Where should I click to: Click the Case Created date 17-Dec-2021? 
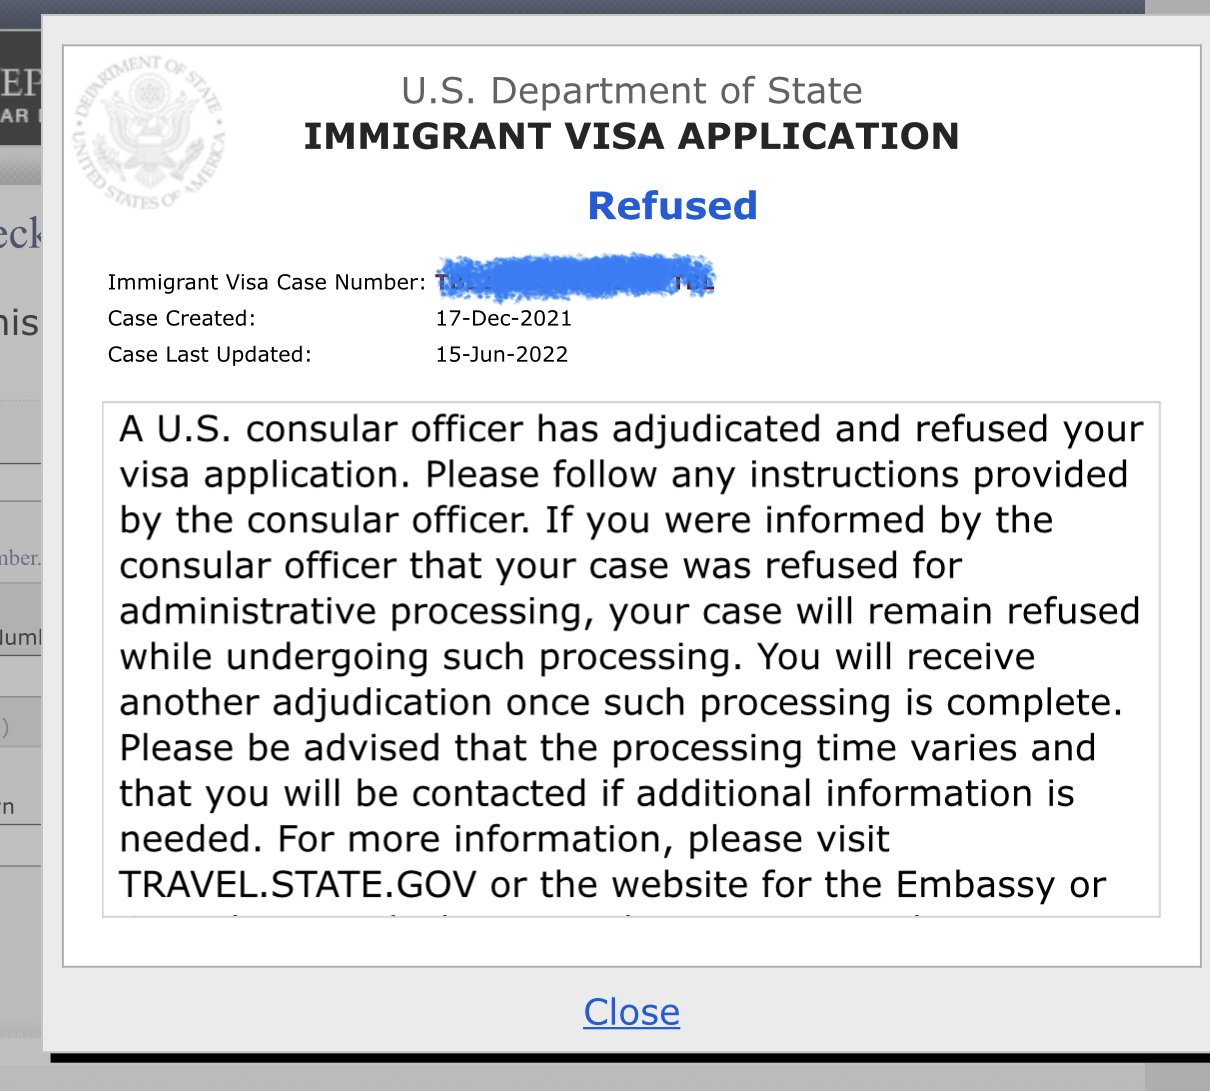point(503,319)
